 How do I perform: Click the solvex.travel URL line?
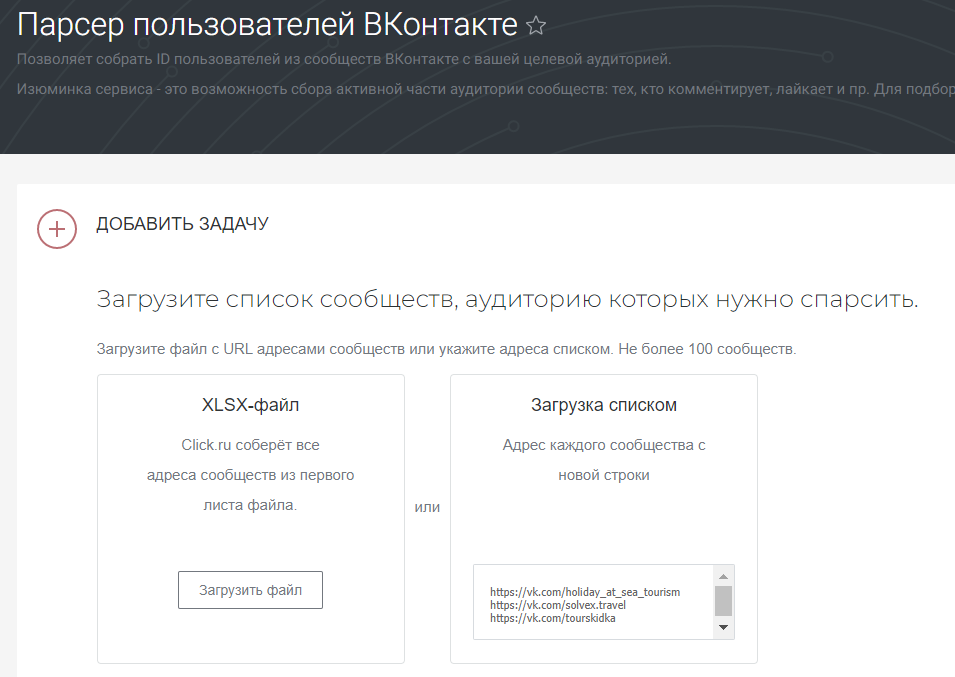558,605
